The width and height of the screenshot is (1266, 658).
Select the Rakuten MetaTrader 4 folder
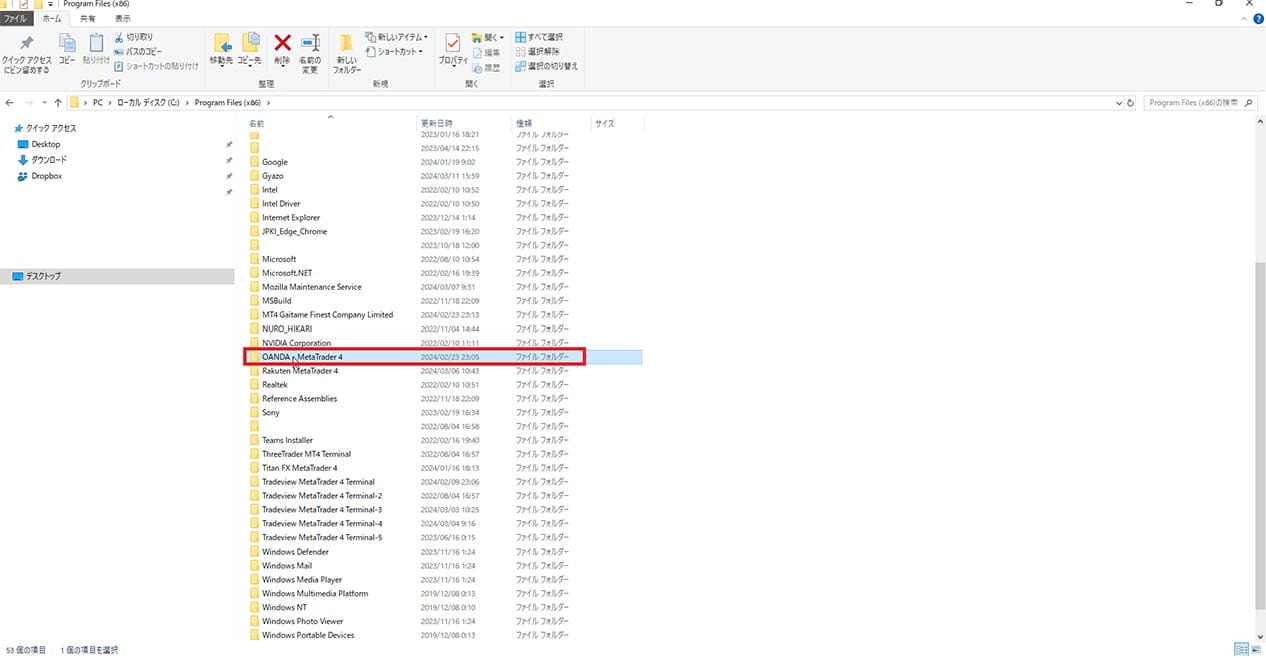(x=300, y=371)
